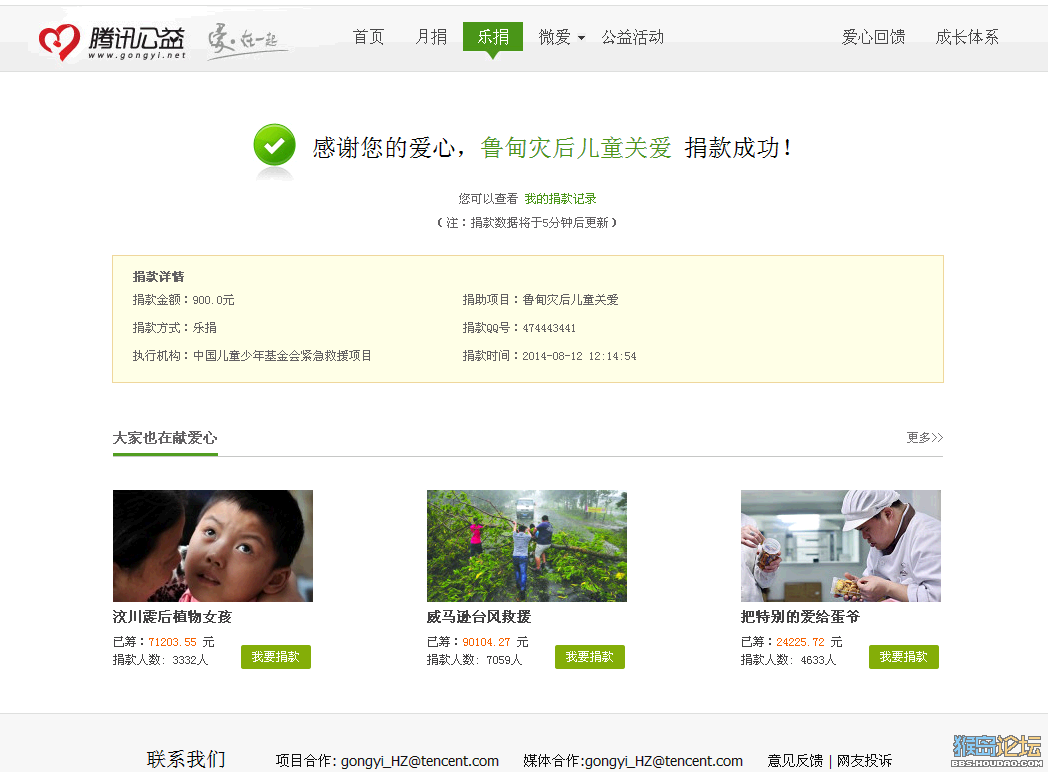Open the 汶川震后植物女孩 photo thumbnail

(213, 545)
